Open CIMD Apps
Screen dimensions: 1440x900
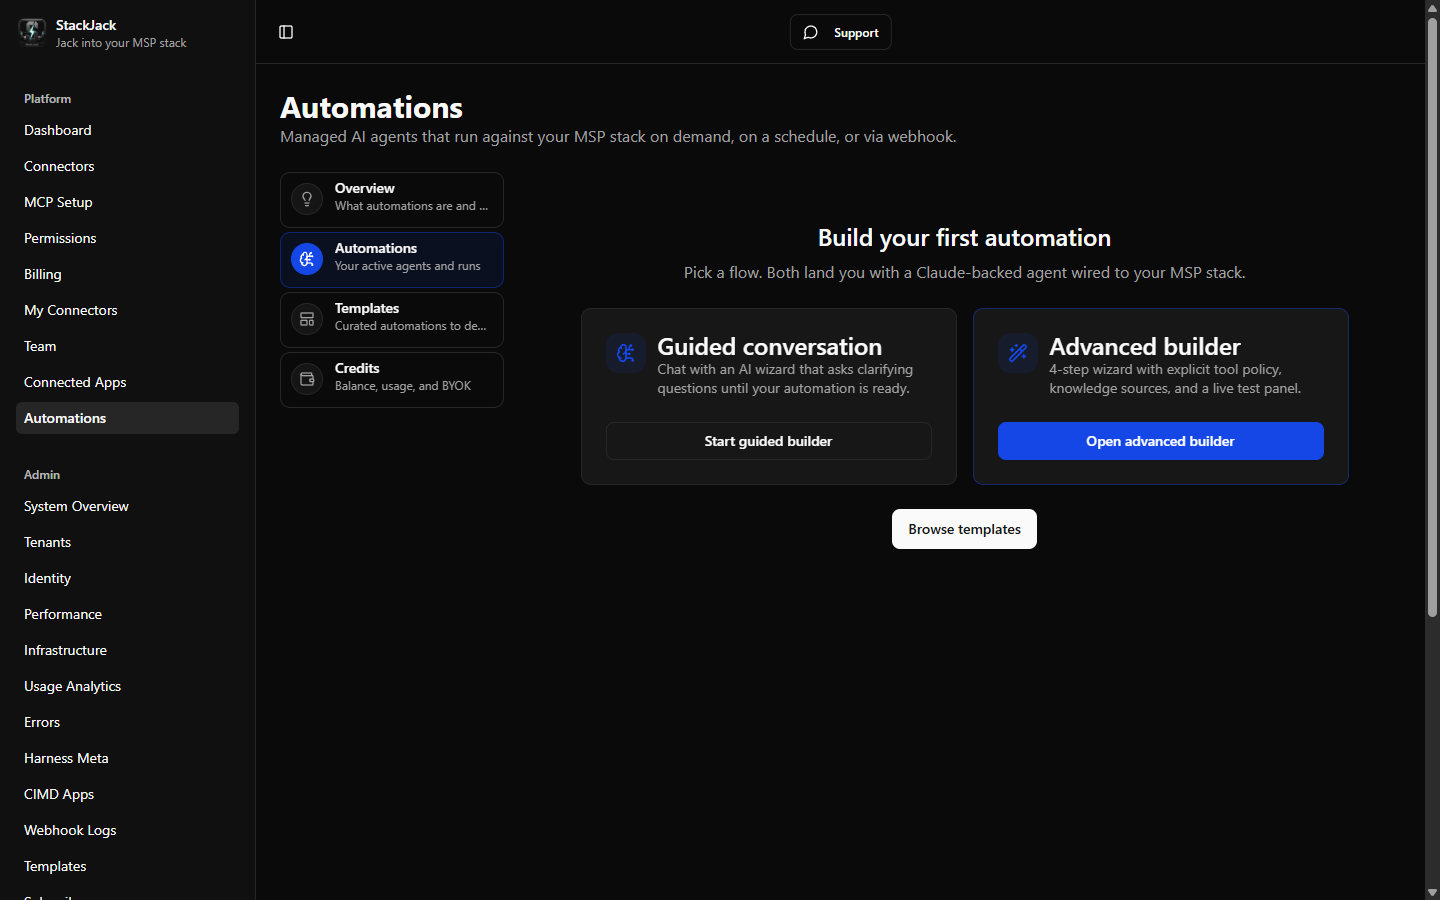point(127,794)
